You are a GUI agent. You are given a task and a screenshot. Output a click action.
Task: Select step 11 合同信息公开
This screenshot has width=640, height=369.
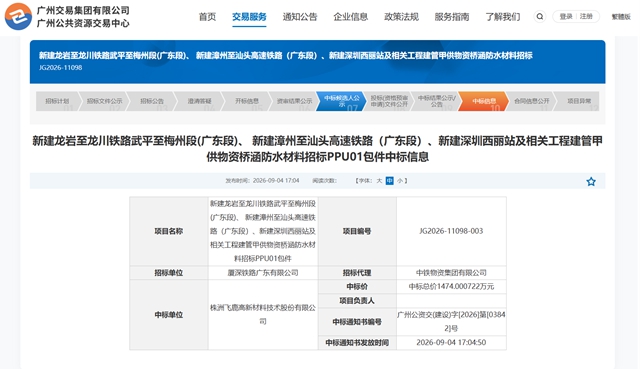click(x=531, y=101)
